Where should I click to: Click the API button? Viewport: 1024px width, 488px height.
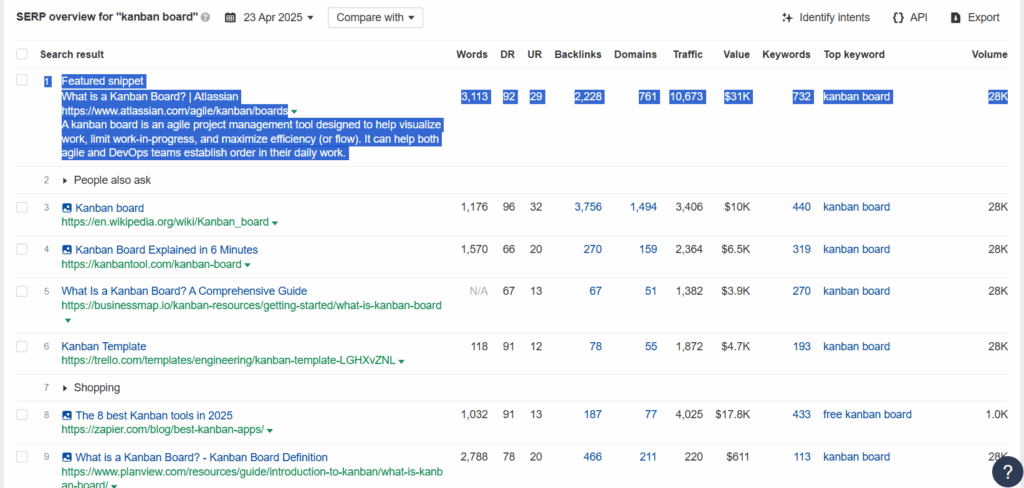(x=910, y=18)
